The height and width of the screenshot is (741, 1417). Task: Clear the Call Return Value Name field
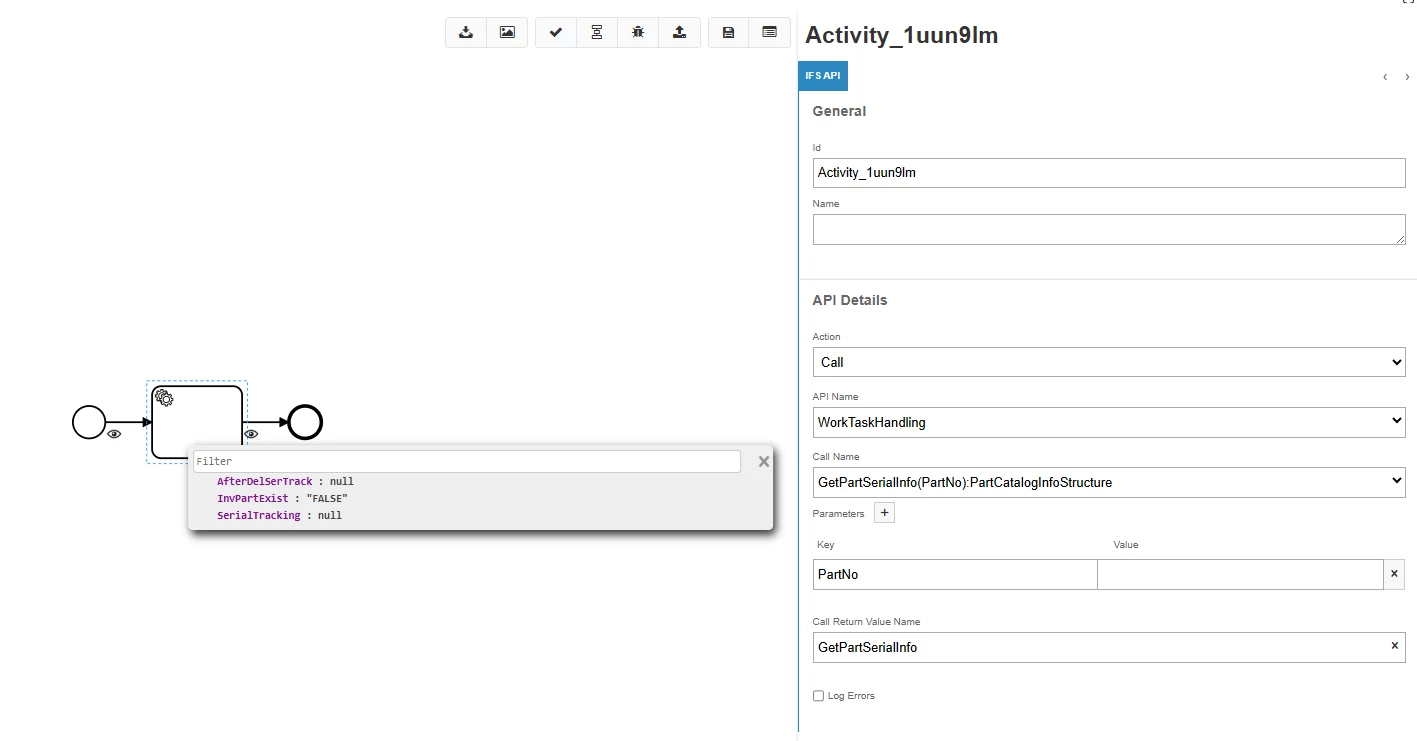click(x=1395, y=646)
